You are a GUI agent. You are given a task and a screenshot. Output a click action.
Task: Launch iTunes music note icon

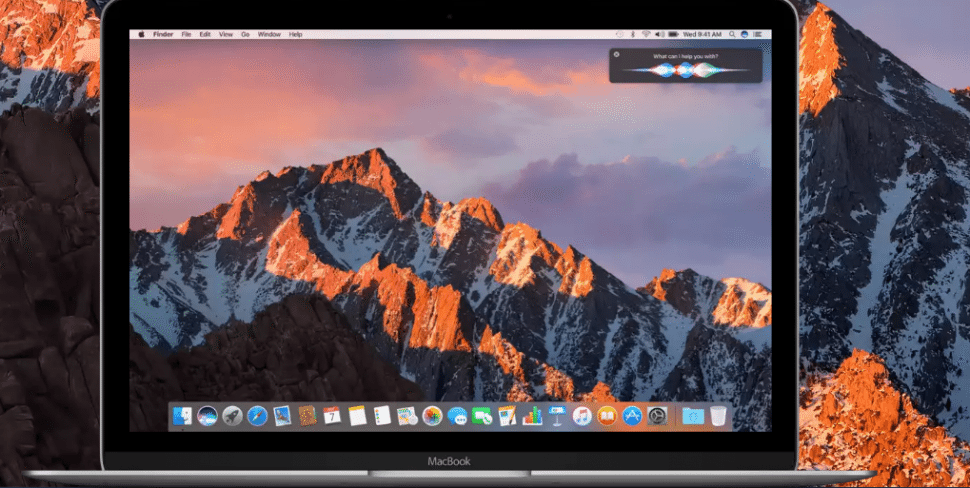pyautogui.click(x=582, y=416)
